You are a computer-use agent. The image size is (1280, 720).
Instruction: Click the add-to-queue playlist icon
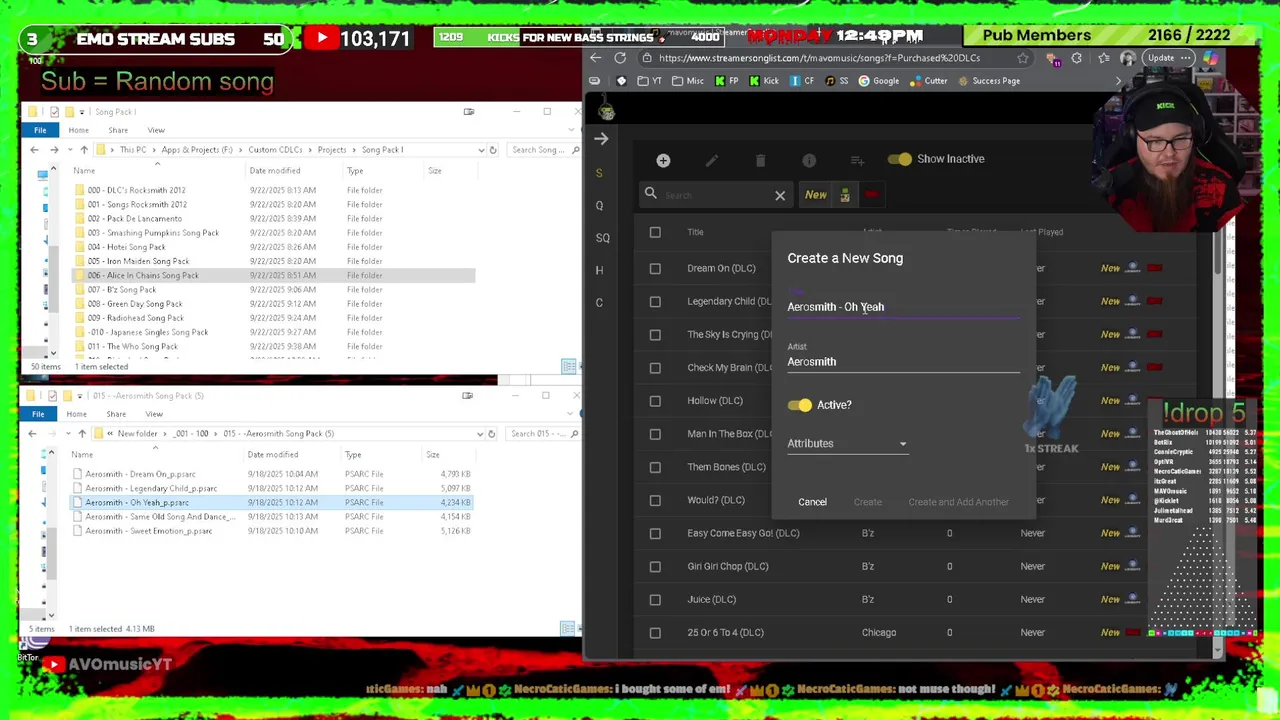point(857,160)
